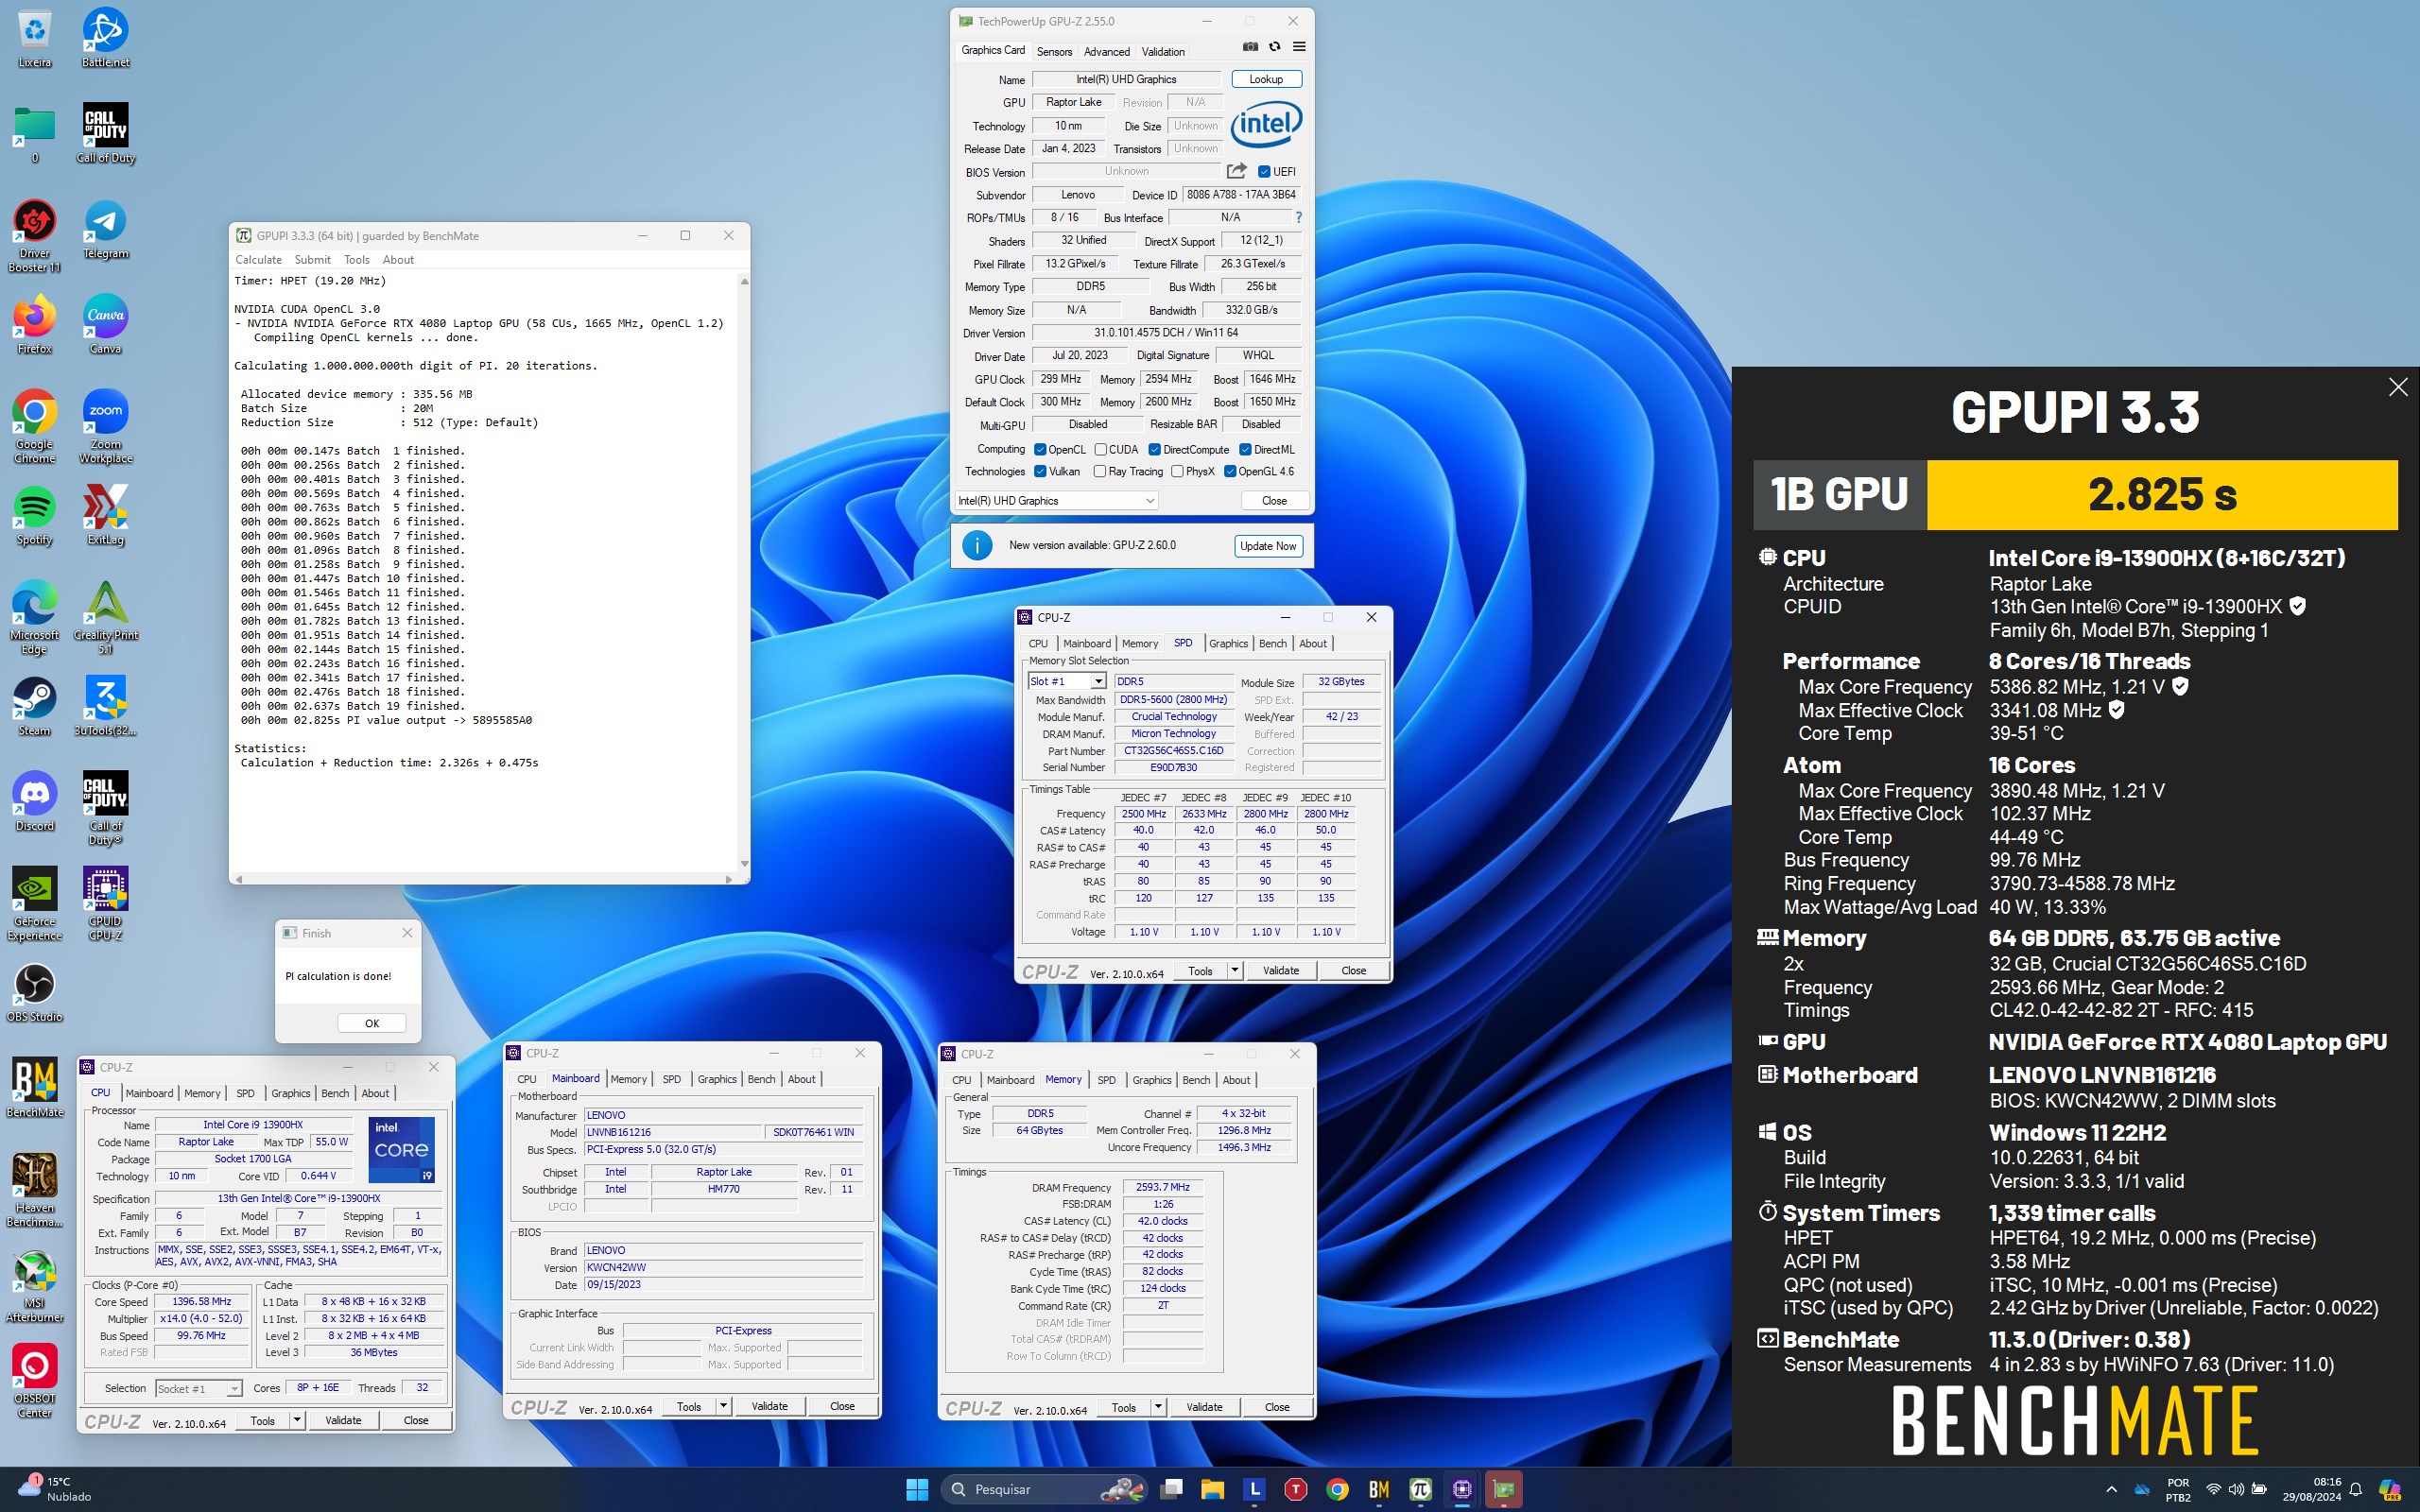Screen dimensions: 2420x1512
Task: Toggle the DirectCompute checkbox in GPU-Z
Action: click(1155, 450)
